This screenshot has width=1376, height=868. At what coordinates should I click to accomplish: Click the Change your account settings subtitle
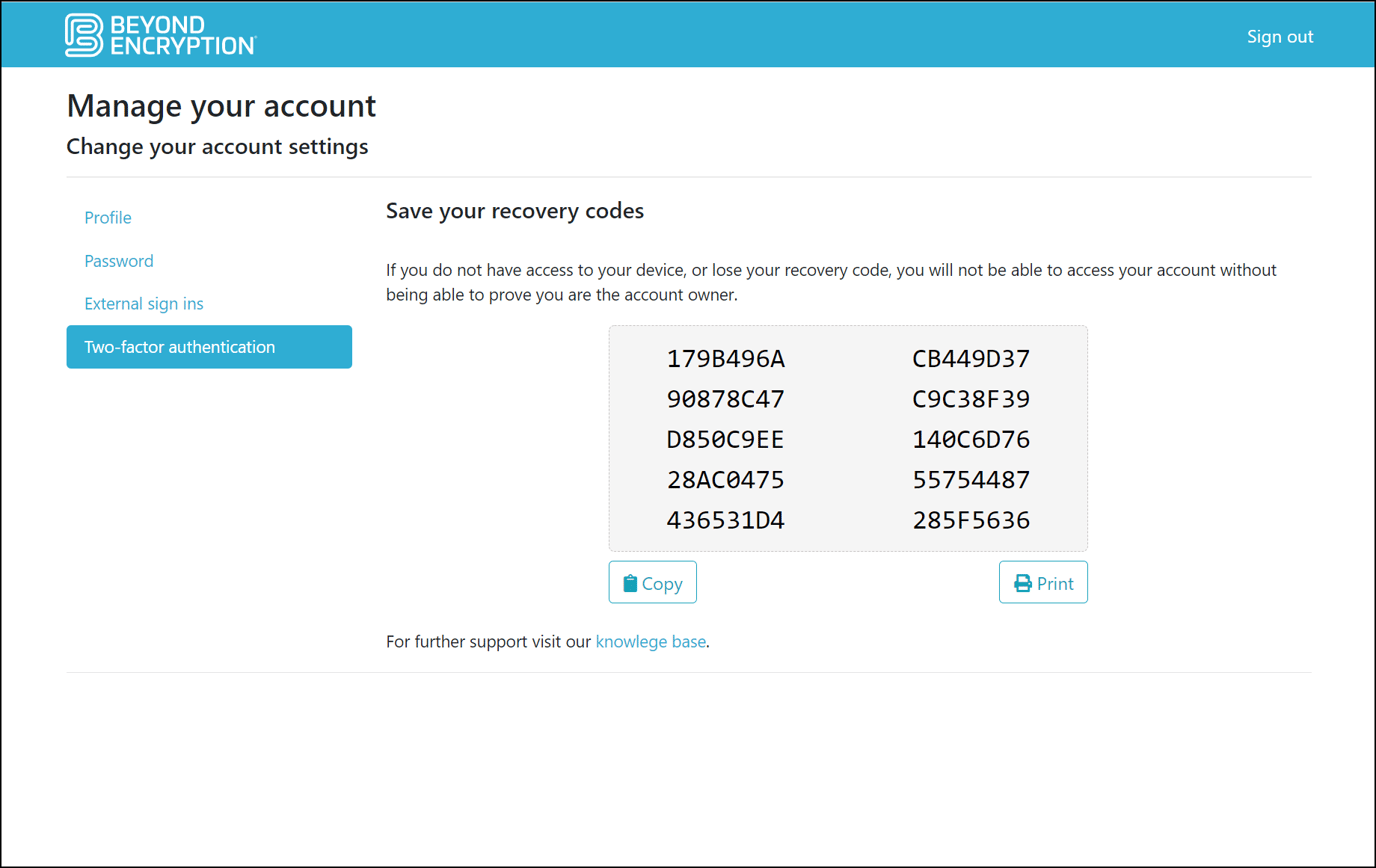tap(217, 146)
